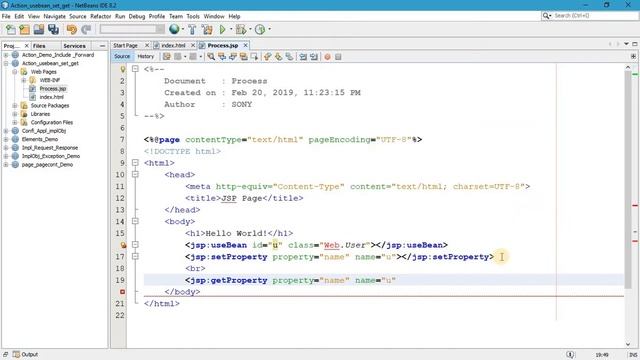Click the Clean and Build icon
This screenshot has height=360, width=640.
click(207, 29)
